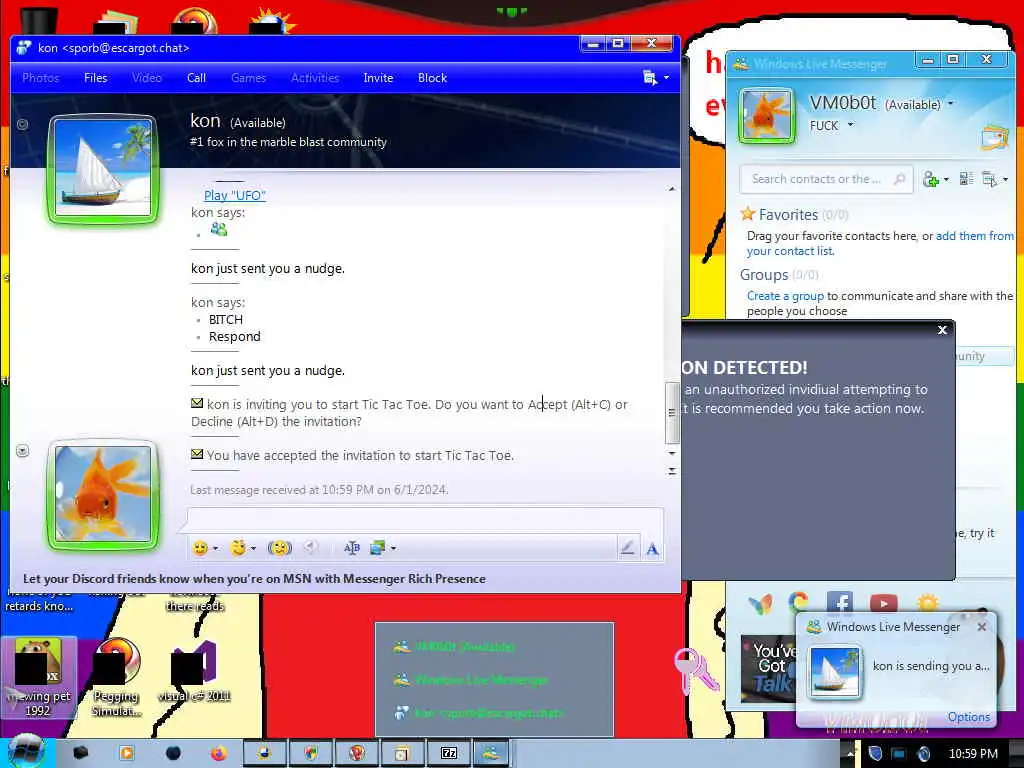Send a nudge using the shaking smiley icon

coord(280,549)
